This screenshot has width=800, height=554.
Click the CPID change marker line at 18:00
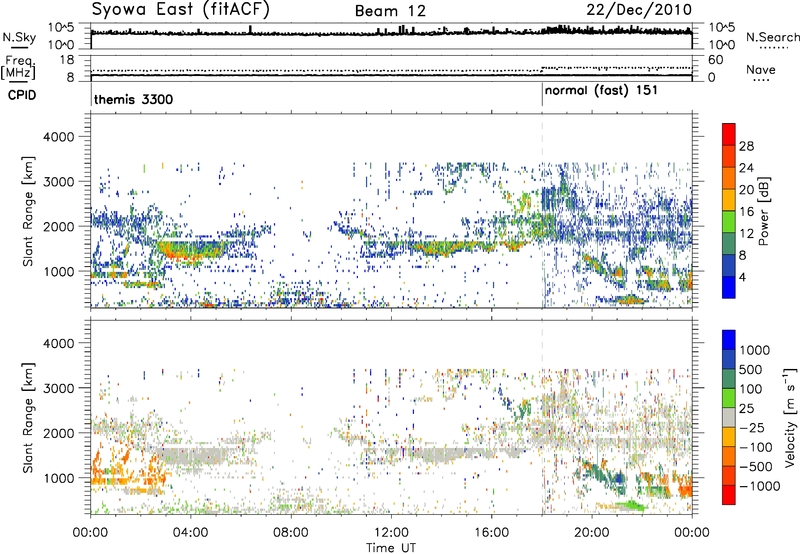[542, 95]
